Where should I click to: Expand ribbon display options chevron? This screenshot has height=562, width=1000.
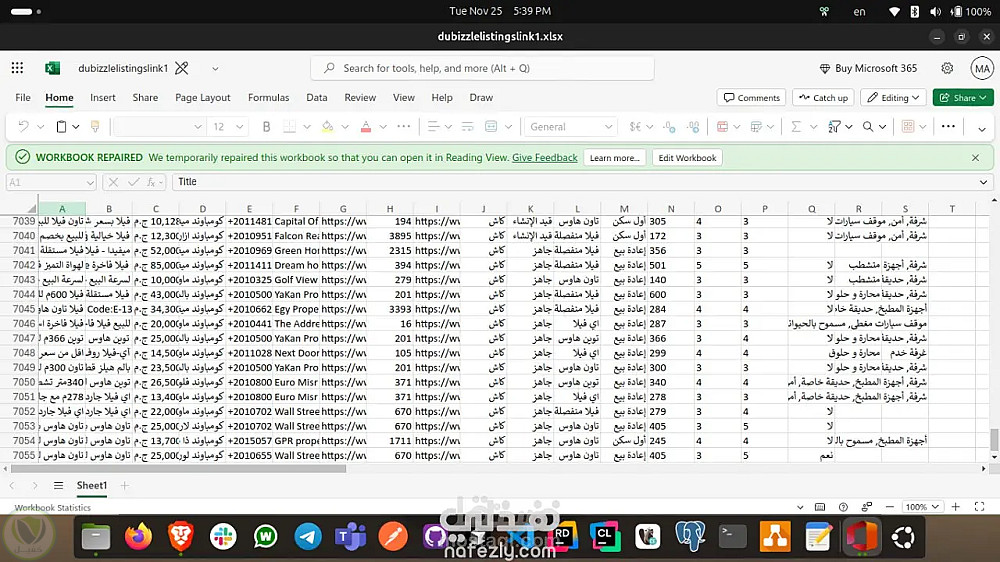click(982, 129)
